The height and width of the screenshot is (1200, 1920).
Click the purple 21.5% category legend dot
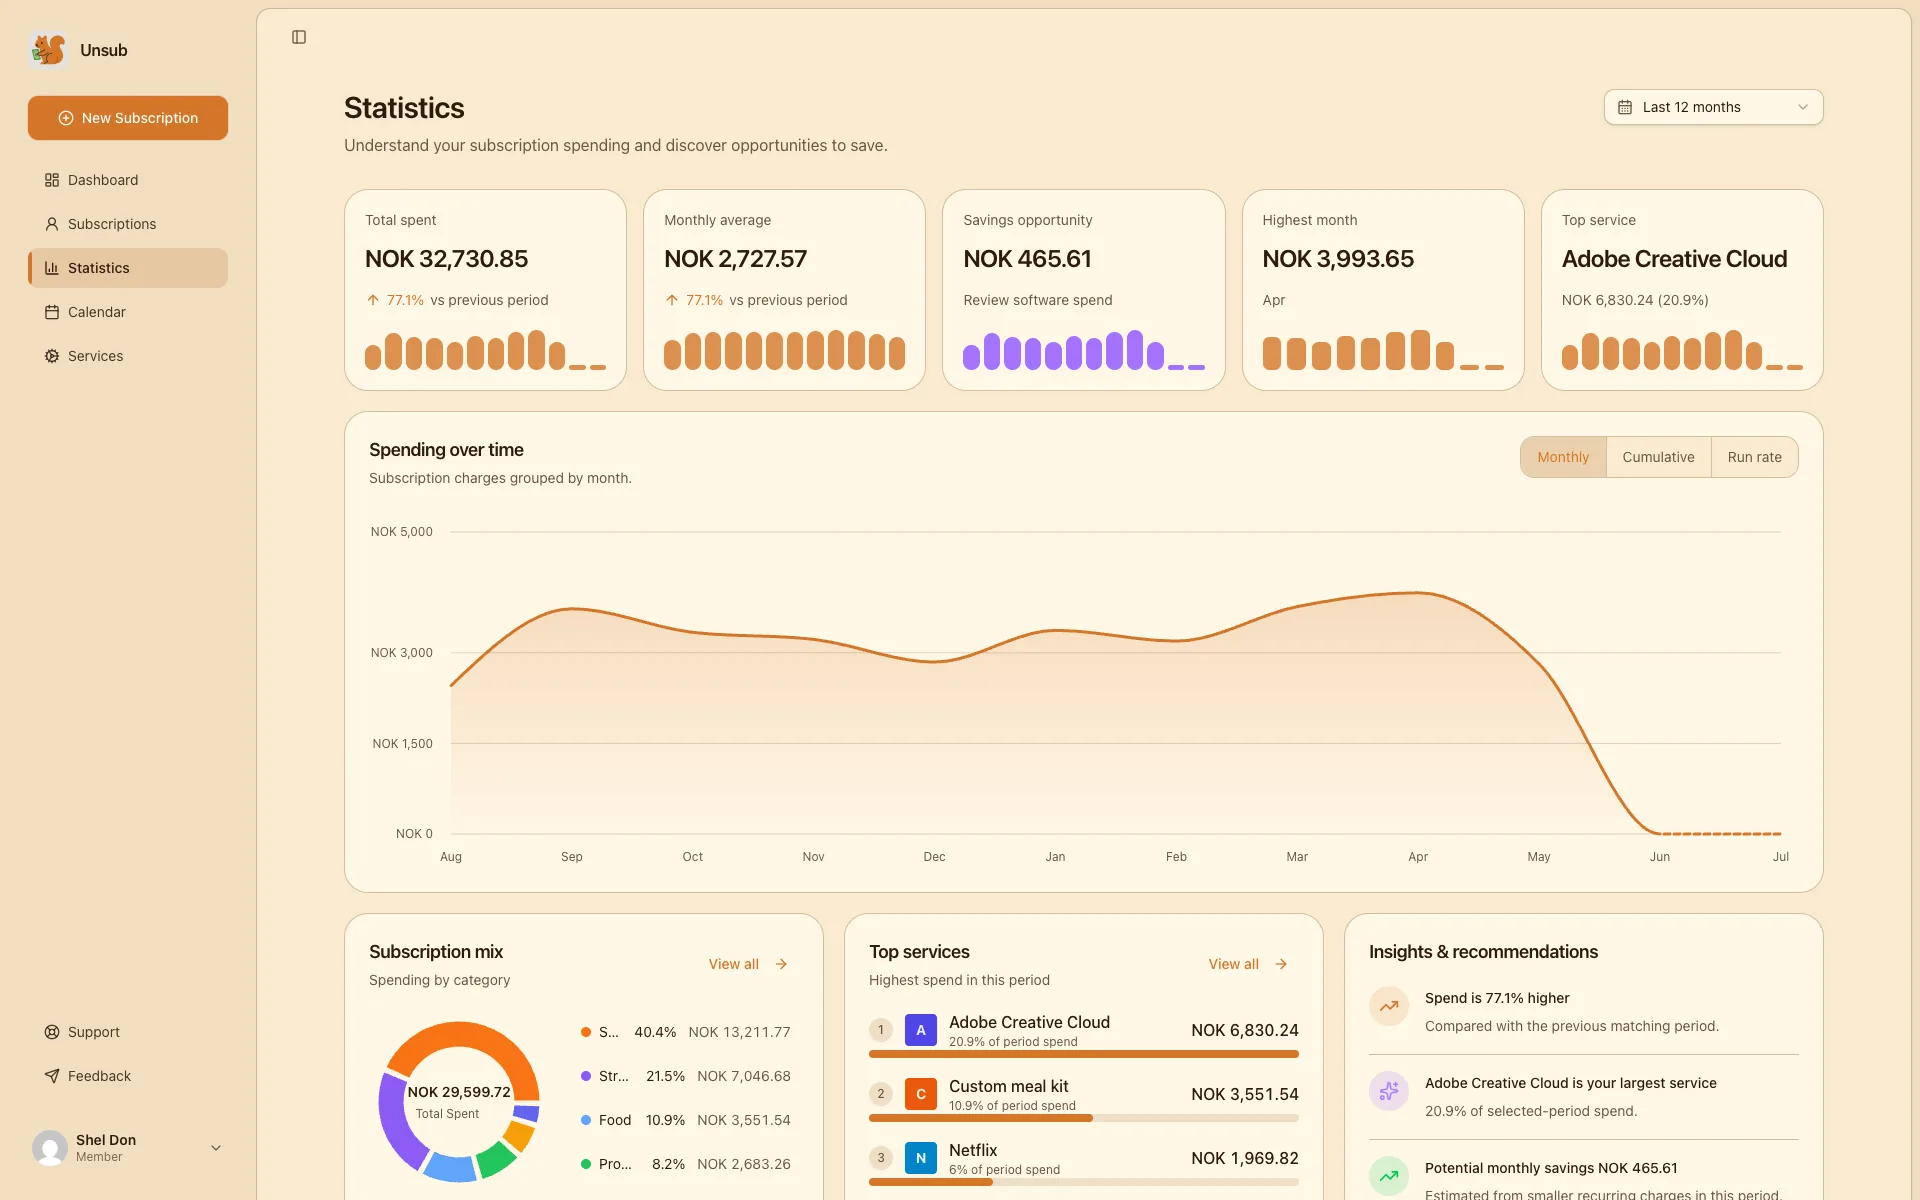pos(586,1076)
